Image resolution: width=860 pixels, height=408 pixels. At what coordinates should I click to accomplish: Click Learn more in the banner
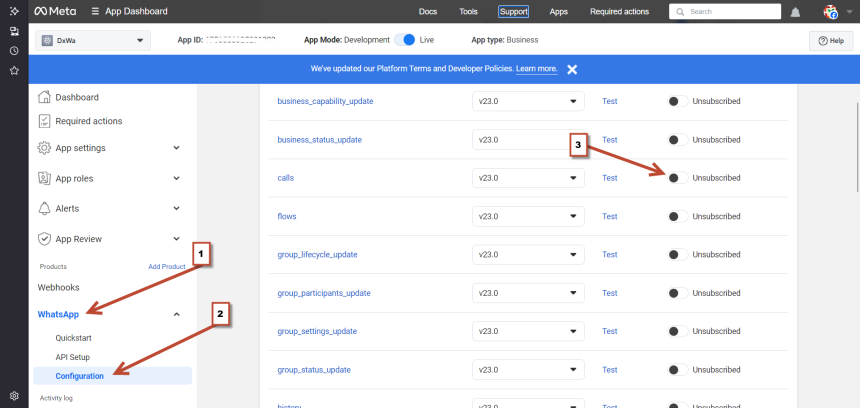536,69
